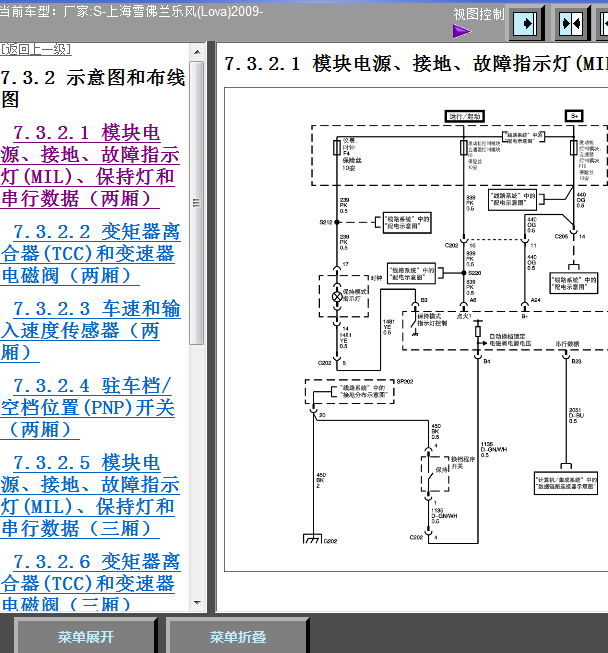Click the 视图控制 label
The width and height of the screenshot is (608, 653).
pos(478,14)
